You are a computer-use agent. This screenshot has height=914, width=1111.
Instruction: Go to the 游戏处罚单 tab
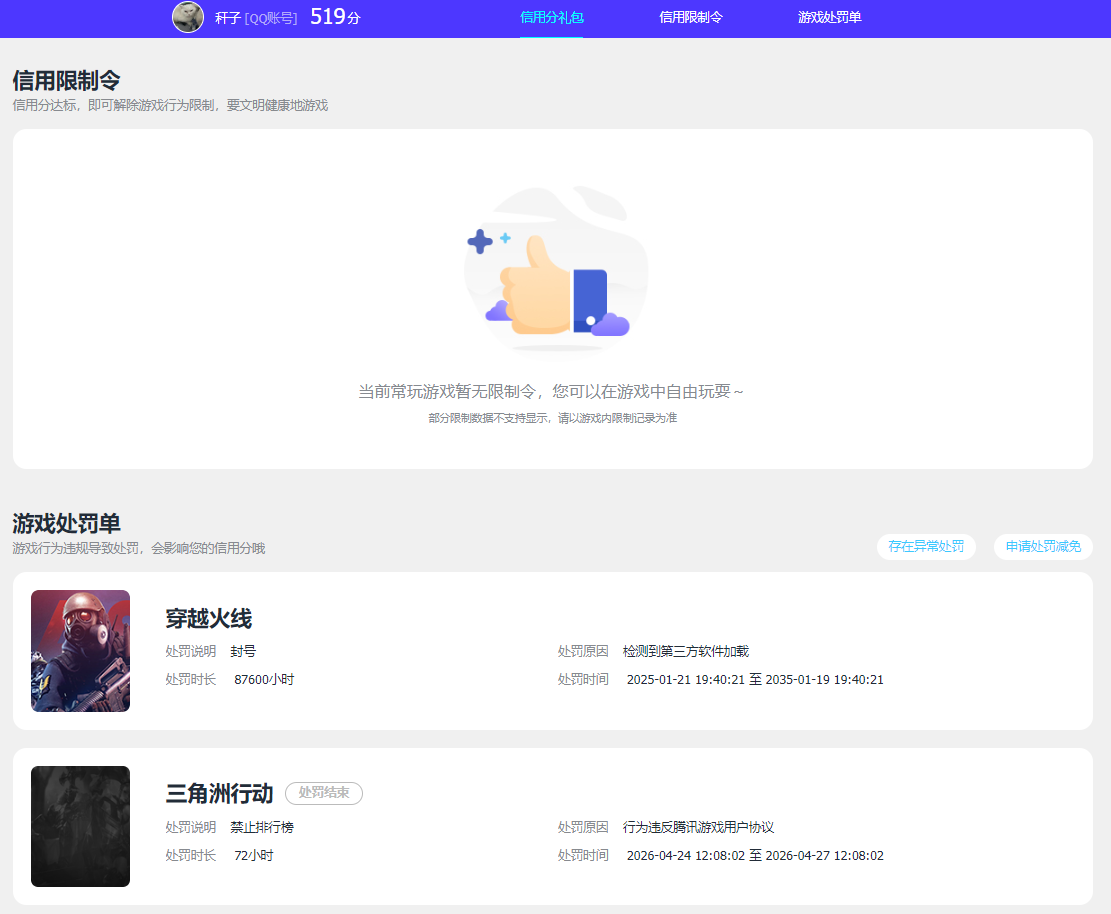point(830,17)
